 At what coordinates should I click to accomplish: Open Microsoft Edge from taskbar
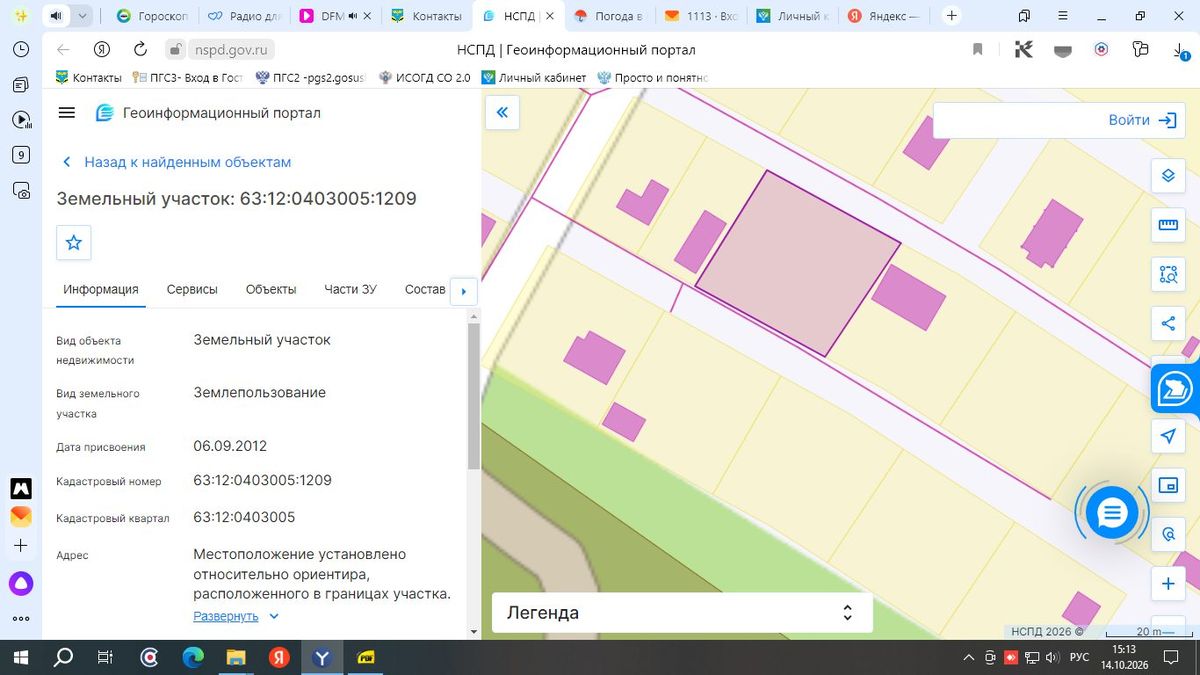click(193, 657)
